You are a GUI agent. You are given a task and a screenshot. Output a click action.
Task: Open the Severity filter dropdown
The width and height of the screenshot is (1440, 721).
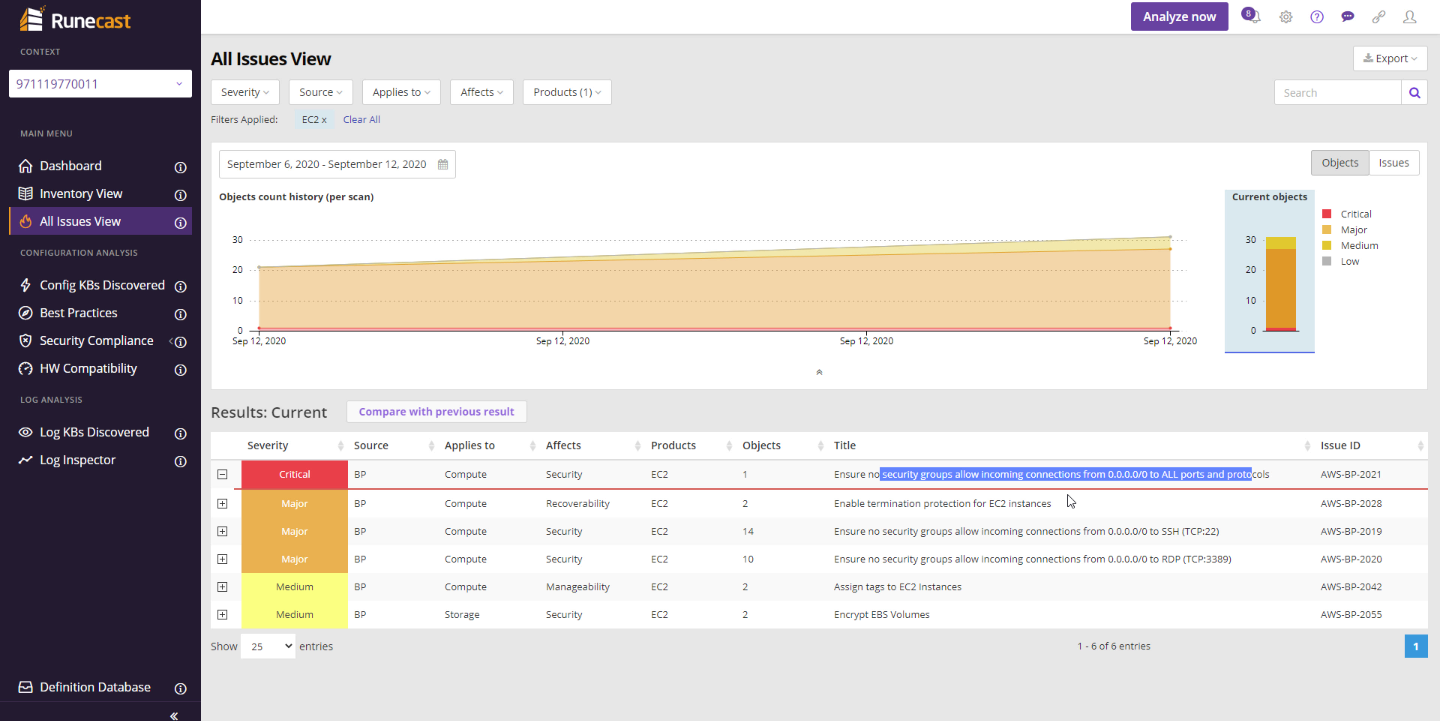click(x=245, y=92)
